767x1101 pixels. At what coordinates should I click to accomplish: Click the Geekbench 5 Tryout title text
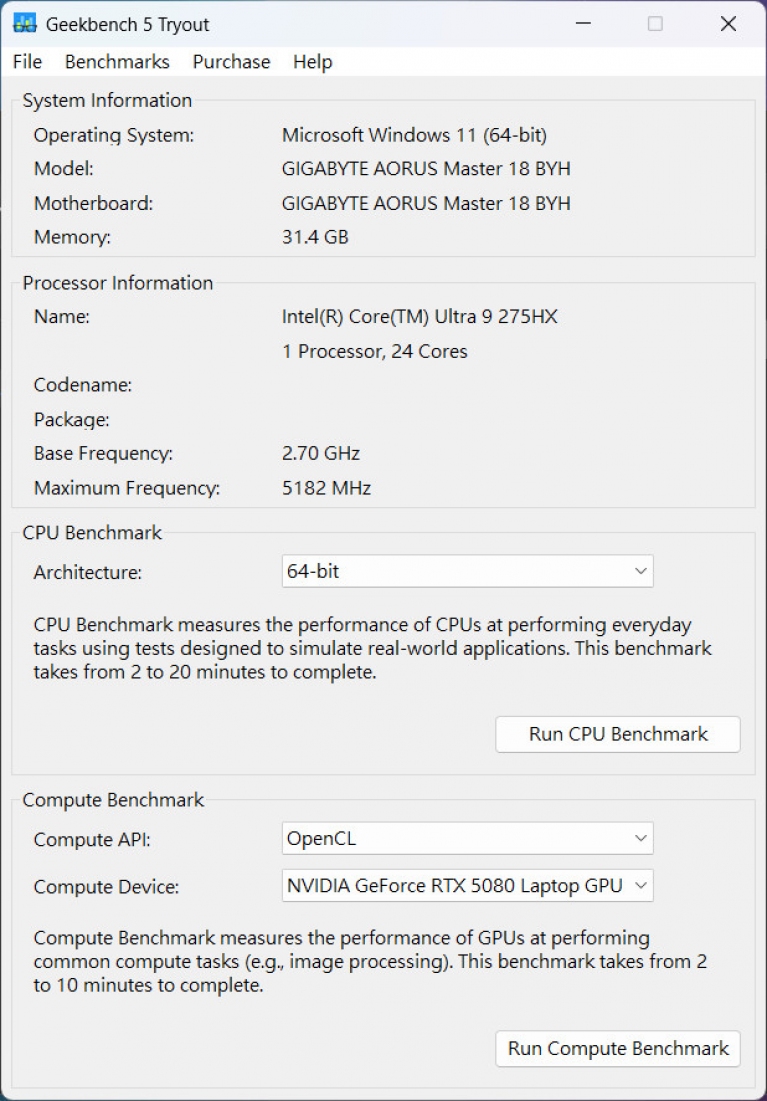point(128,25)
